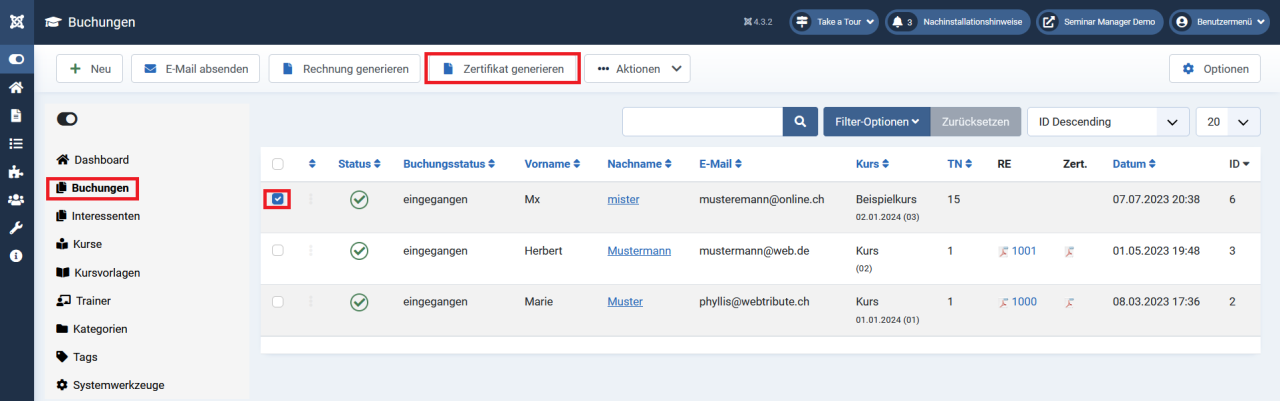
Task: Click the Joomla logo icon
Action: (16, 22)
